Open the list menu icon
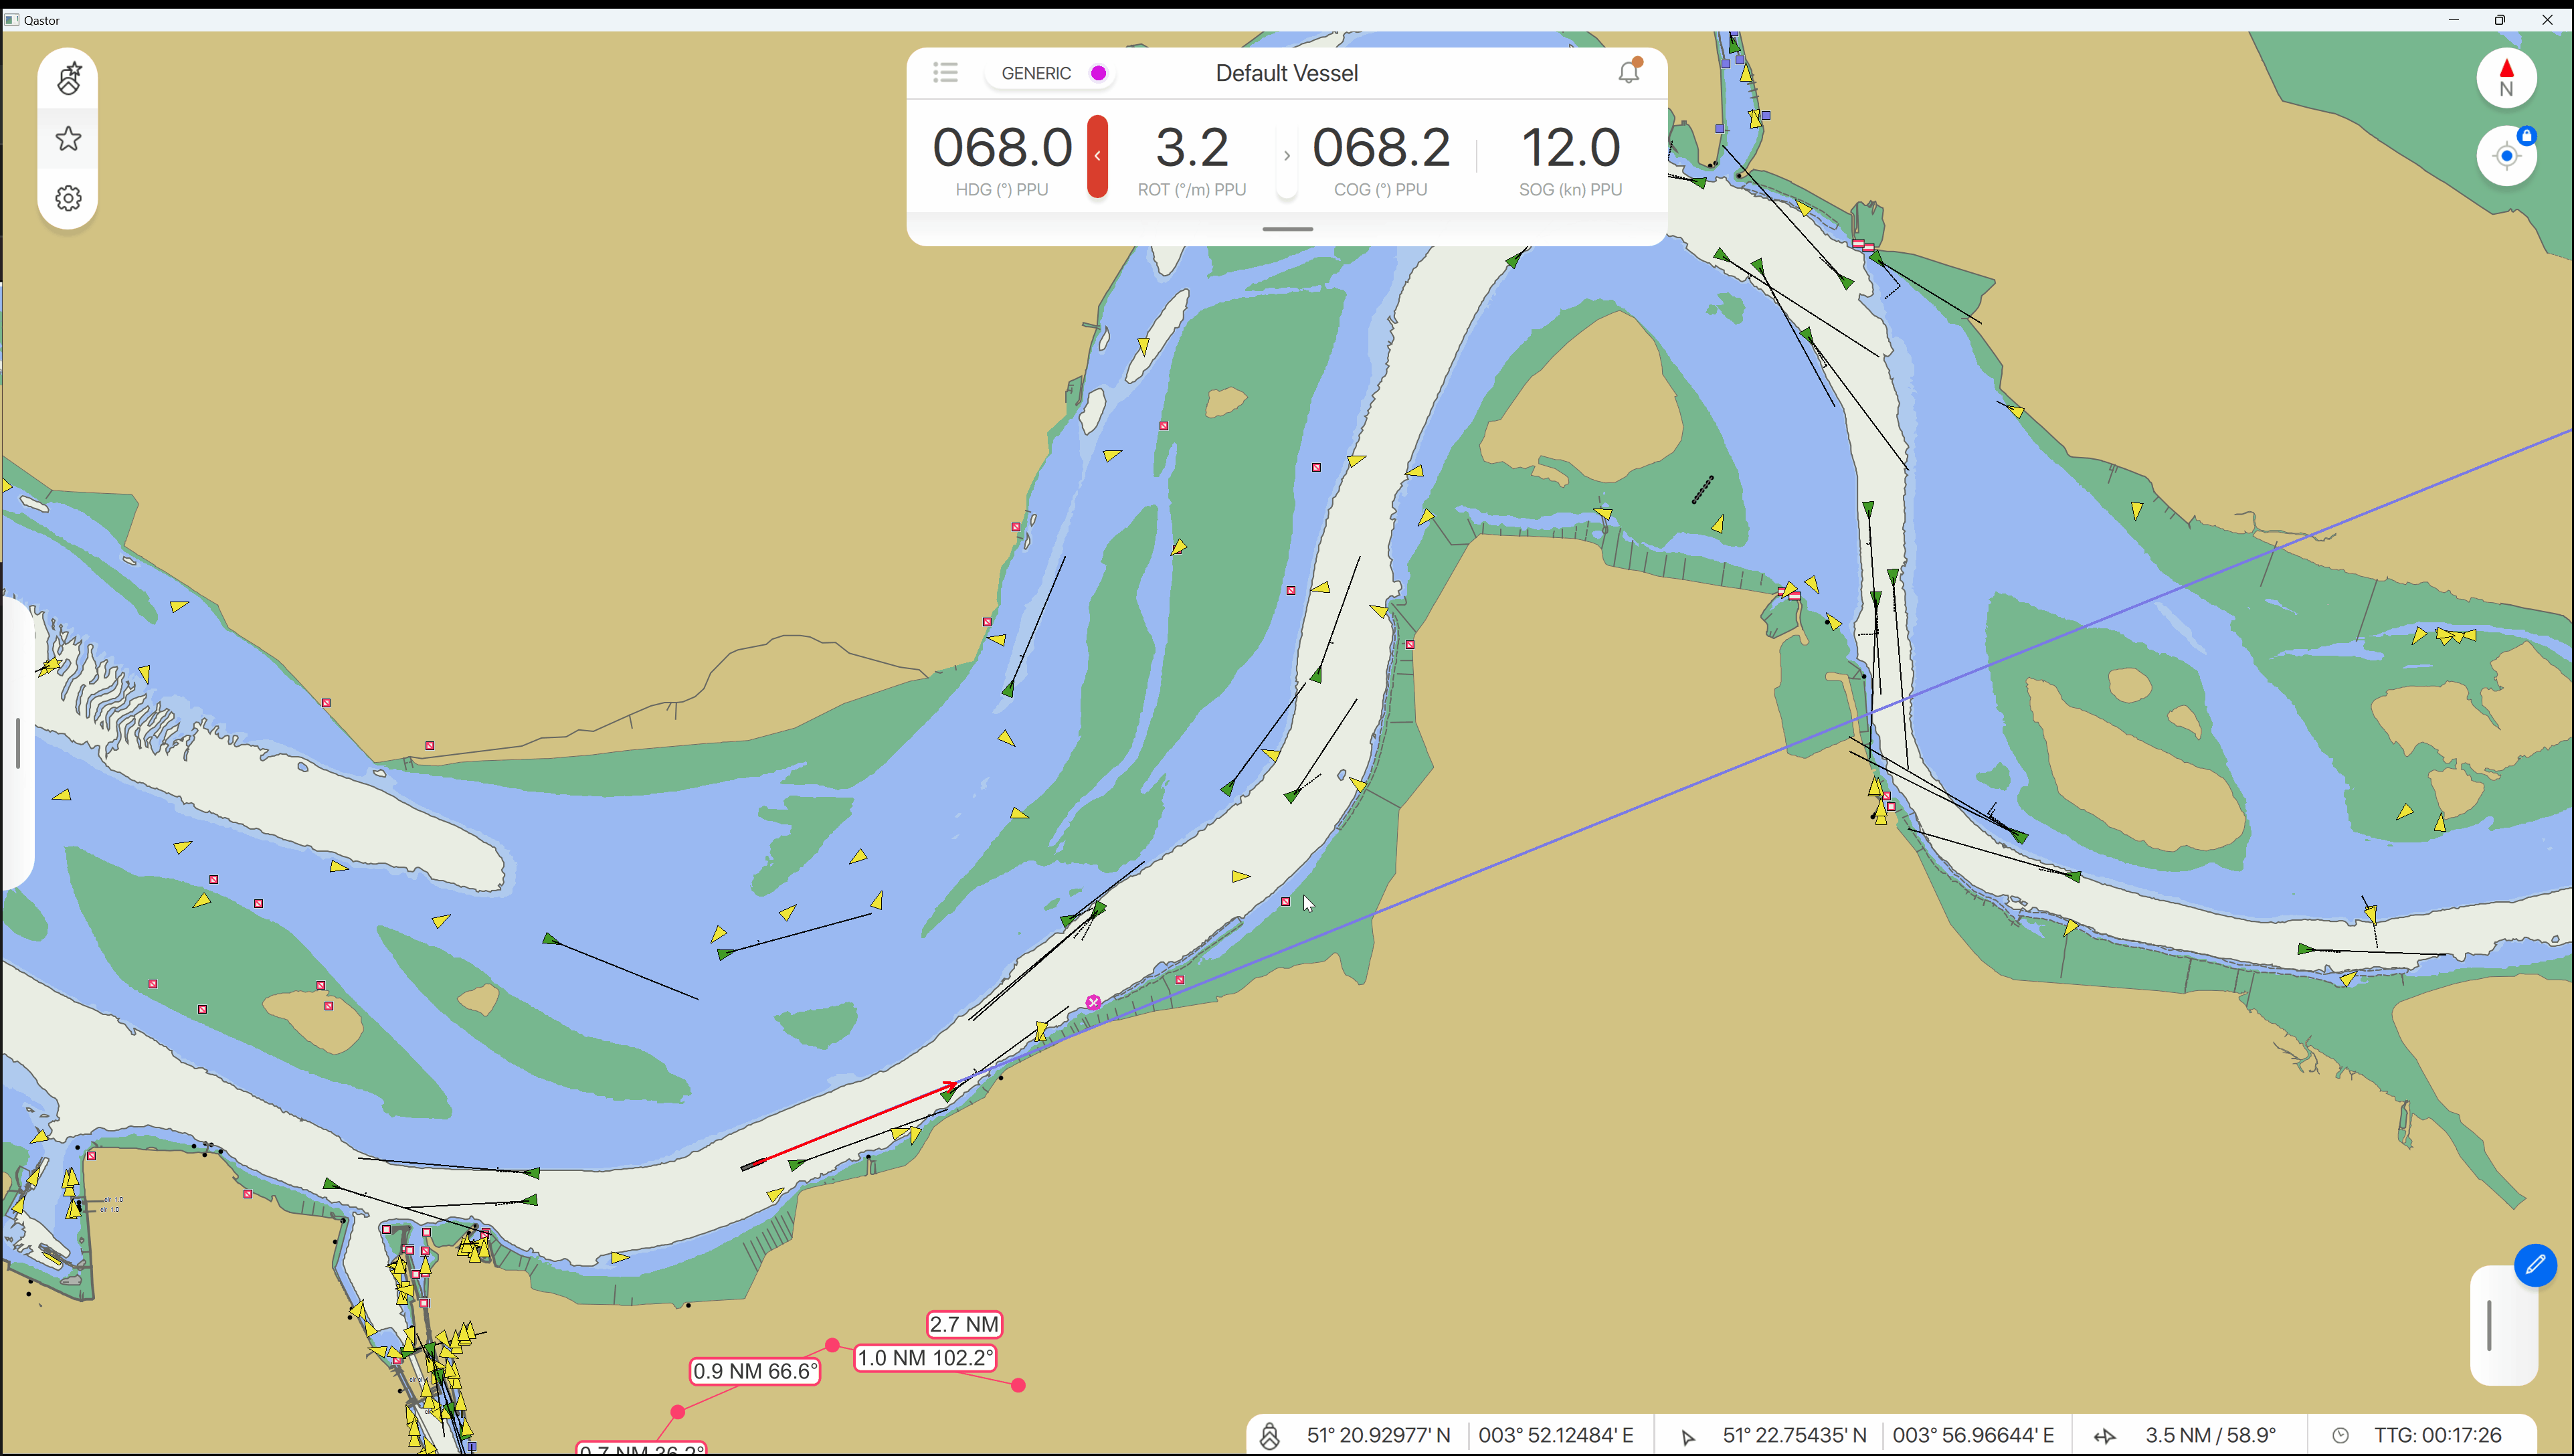The height and width of the screenshot is (1456, 2574). pyautogui.click(x=945, y=72)
